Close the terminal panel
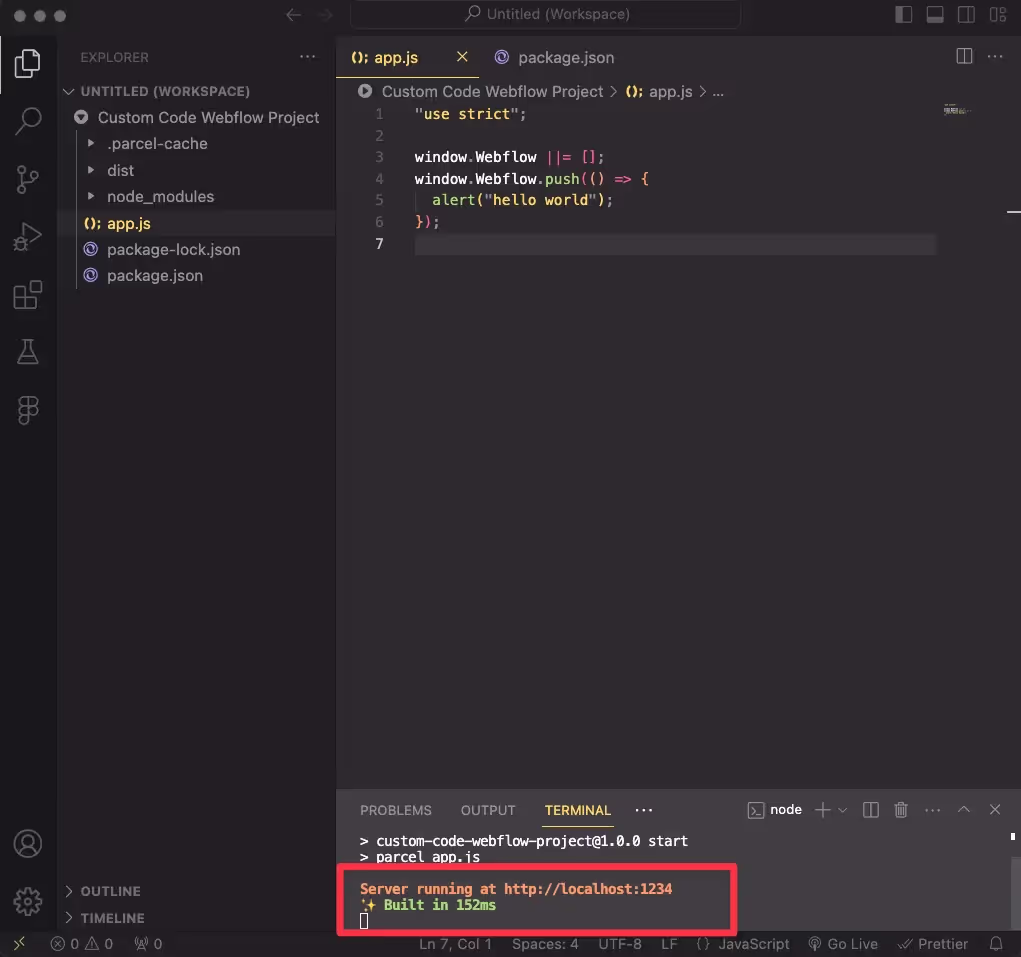The width and height of the screenshot is (1021, 957). pyautogui.click(x=995, y=810)
